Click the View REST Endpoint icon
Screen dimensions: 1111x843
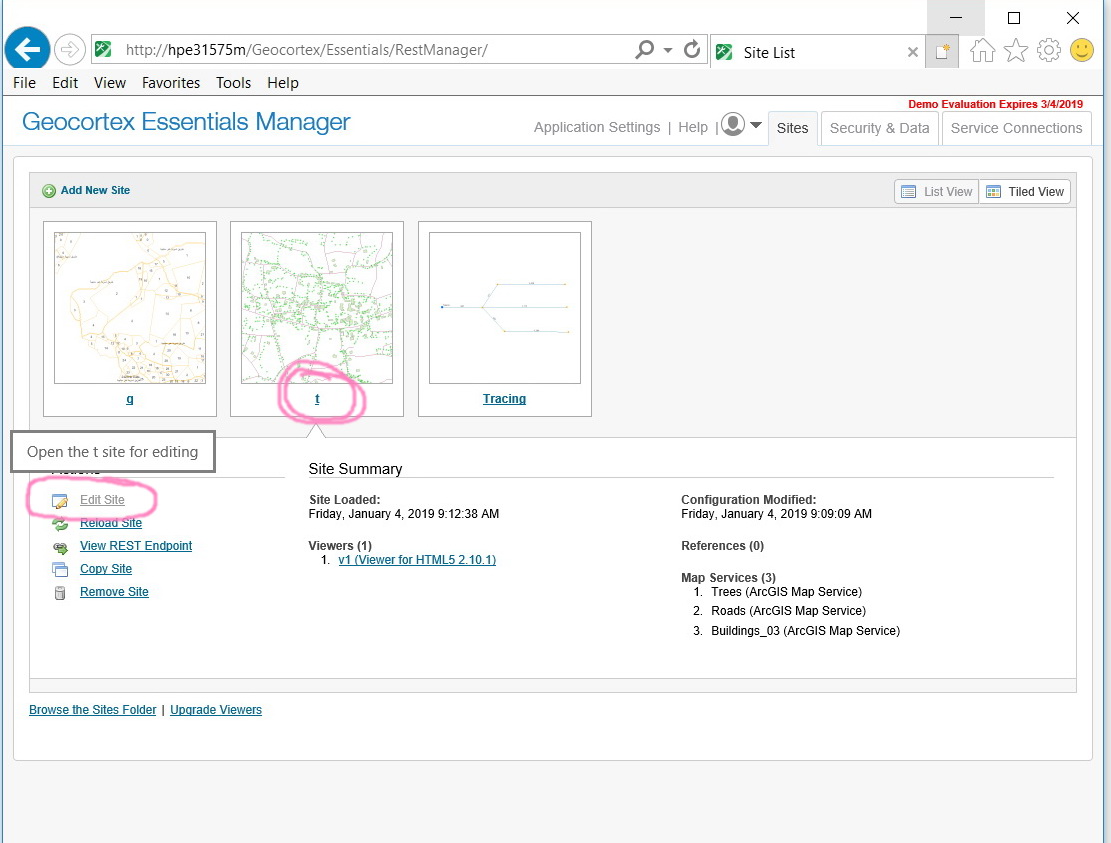(x=60, y=548)
